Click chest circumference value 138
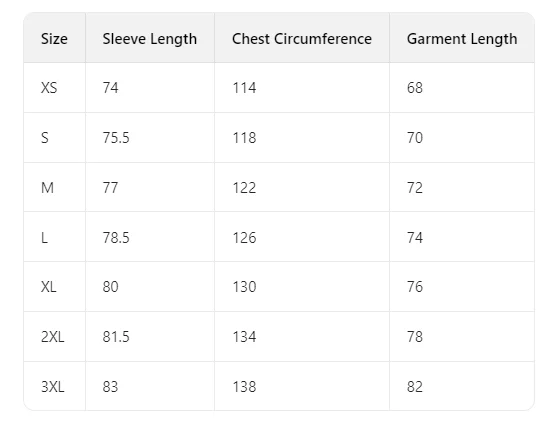Viewport: 554px width, 421px height. click(244, 386)
